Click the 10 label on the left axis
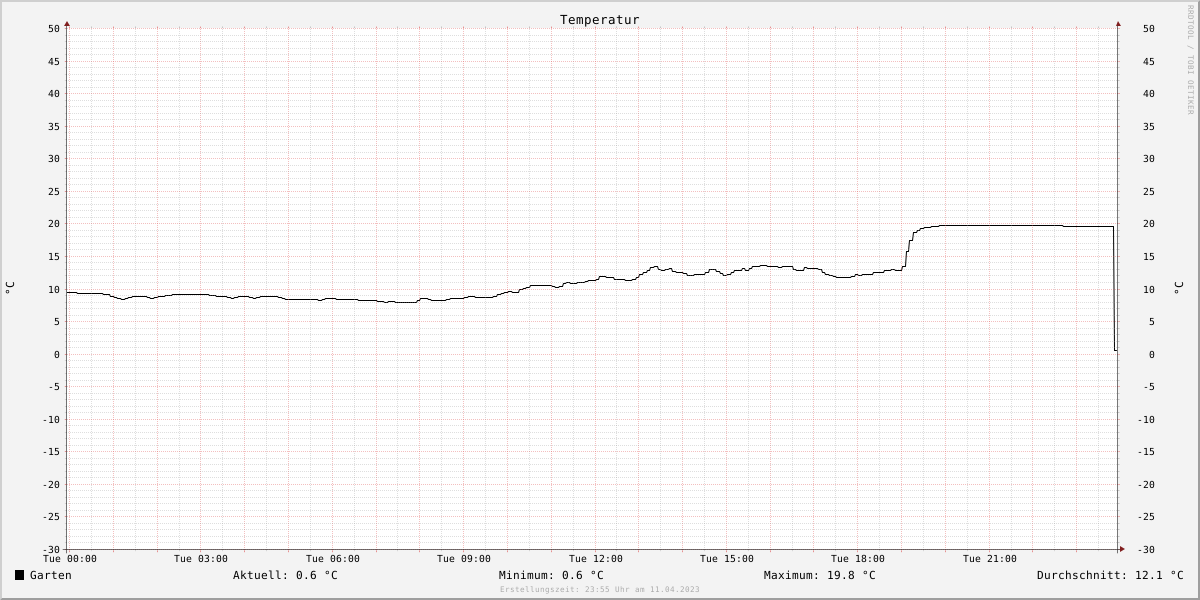The image size is (1200, 600). [x=54, y=289]
